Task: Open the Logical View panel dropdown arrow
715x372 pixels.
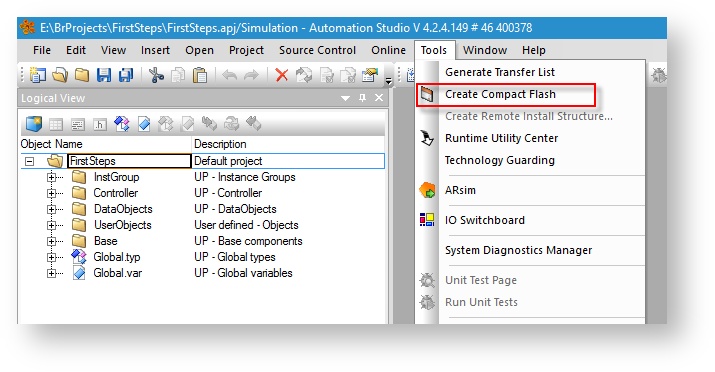Action: 346,98
